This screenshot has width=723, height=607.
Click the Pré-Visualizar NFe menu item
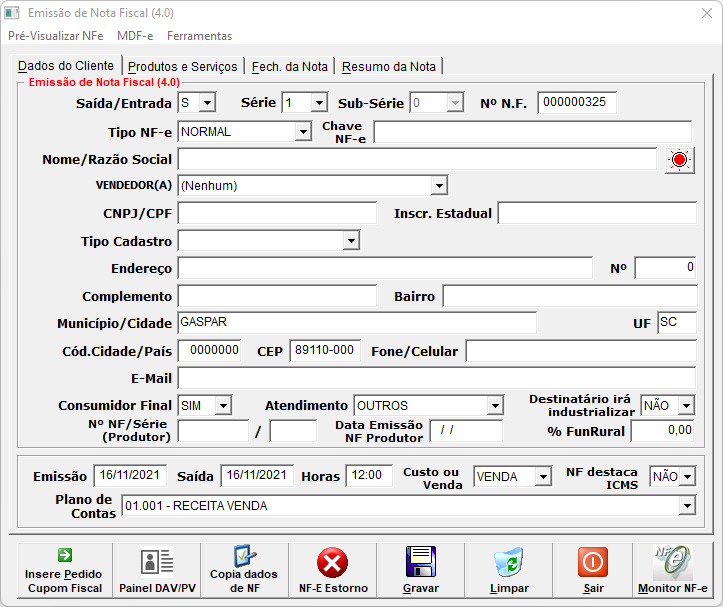point(56,36)
